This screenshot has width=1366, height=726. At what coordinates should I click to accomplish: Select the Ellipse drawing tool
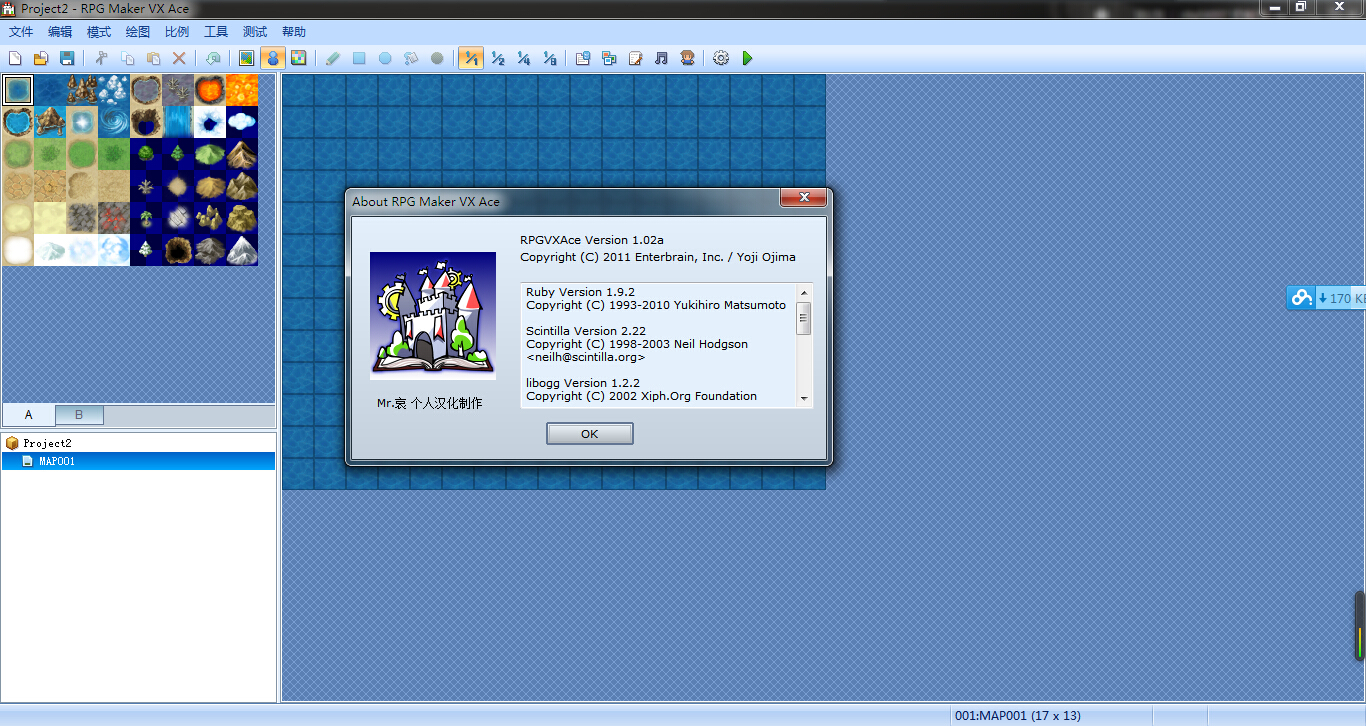click(385, 59)
